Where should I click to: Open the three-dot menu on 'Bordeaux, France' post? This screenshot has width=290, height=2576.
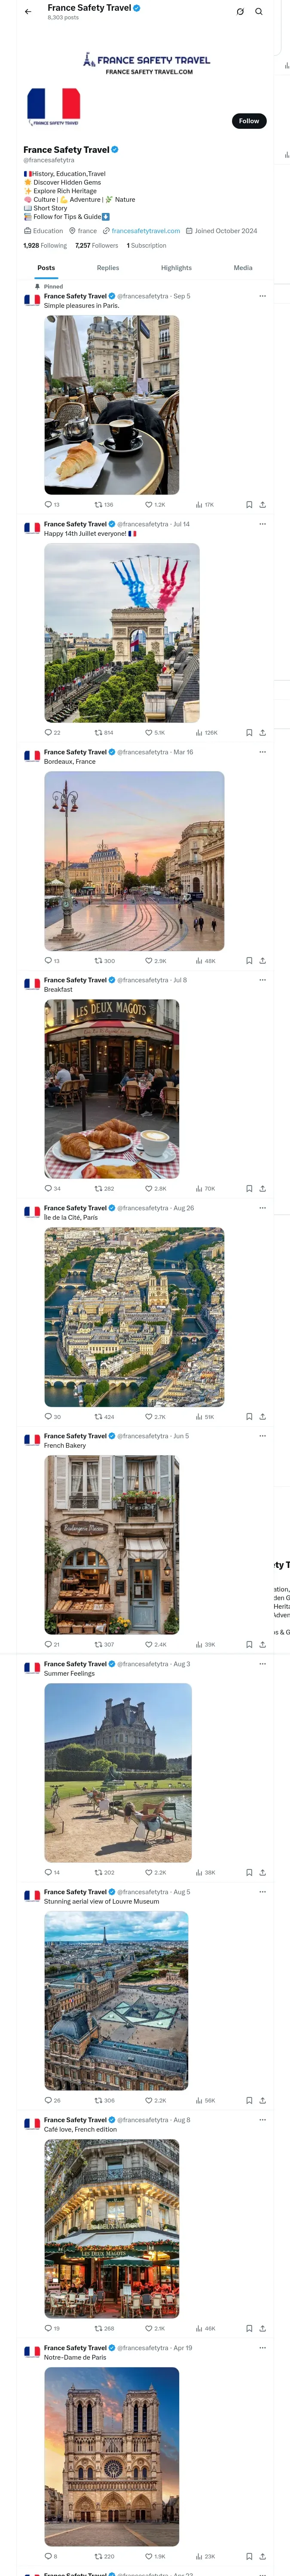tap(262, 752)
